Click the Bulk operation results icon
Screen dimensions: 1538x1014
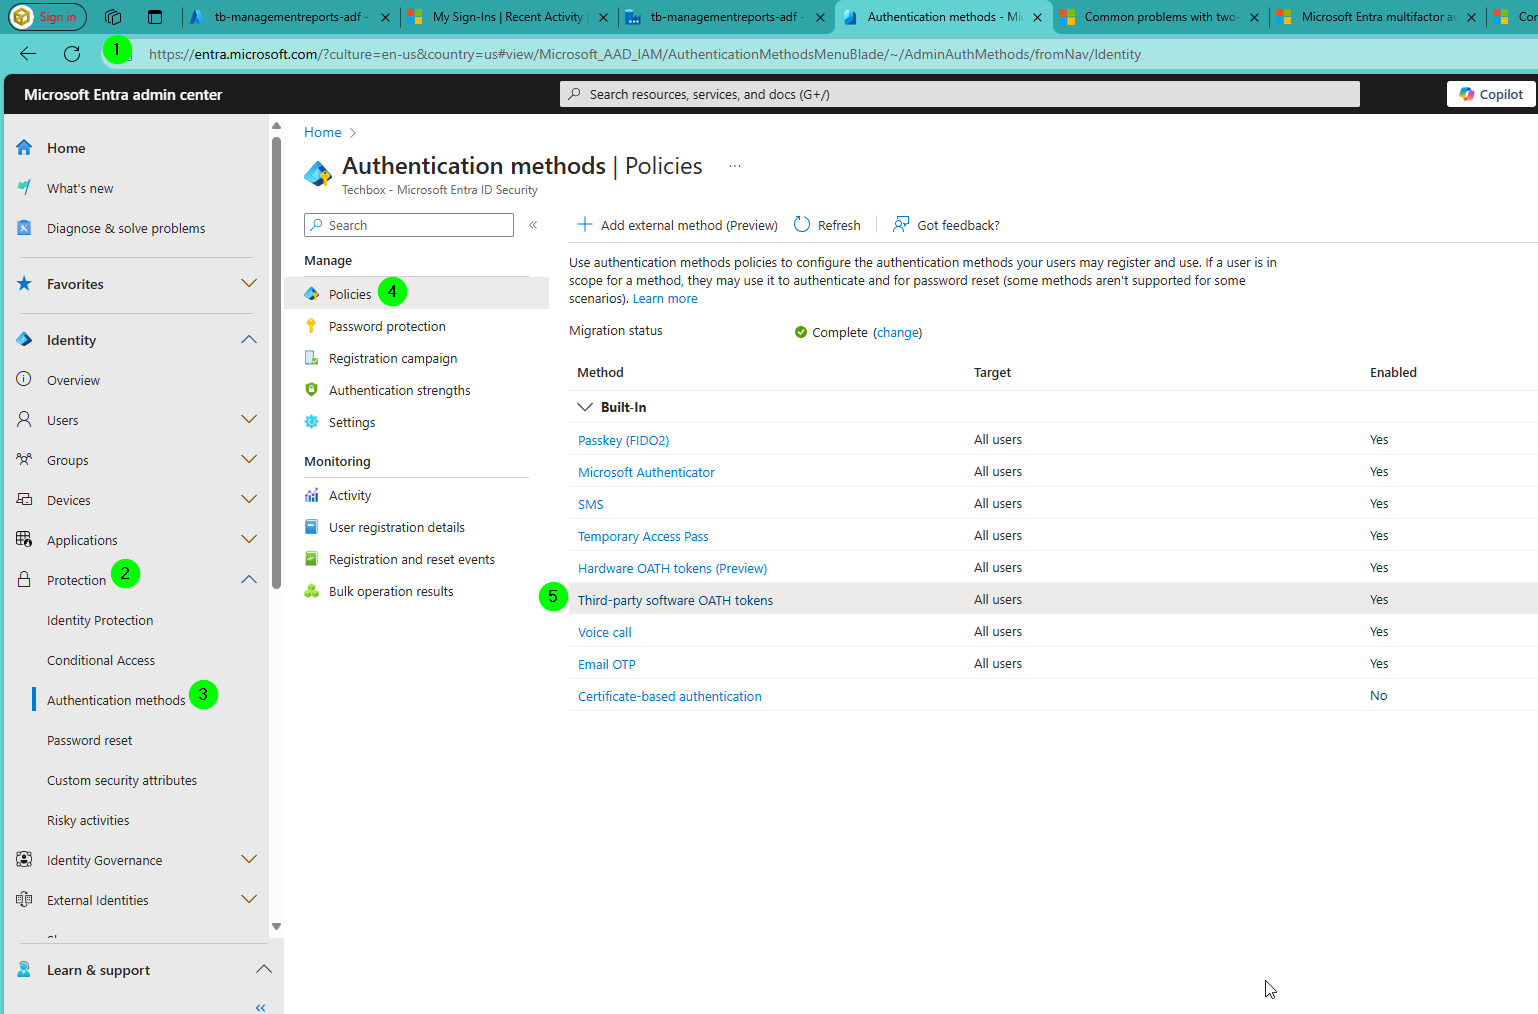(x=311, y=591)
